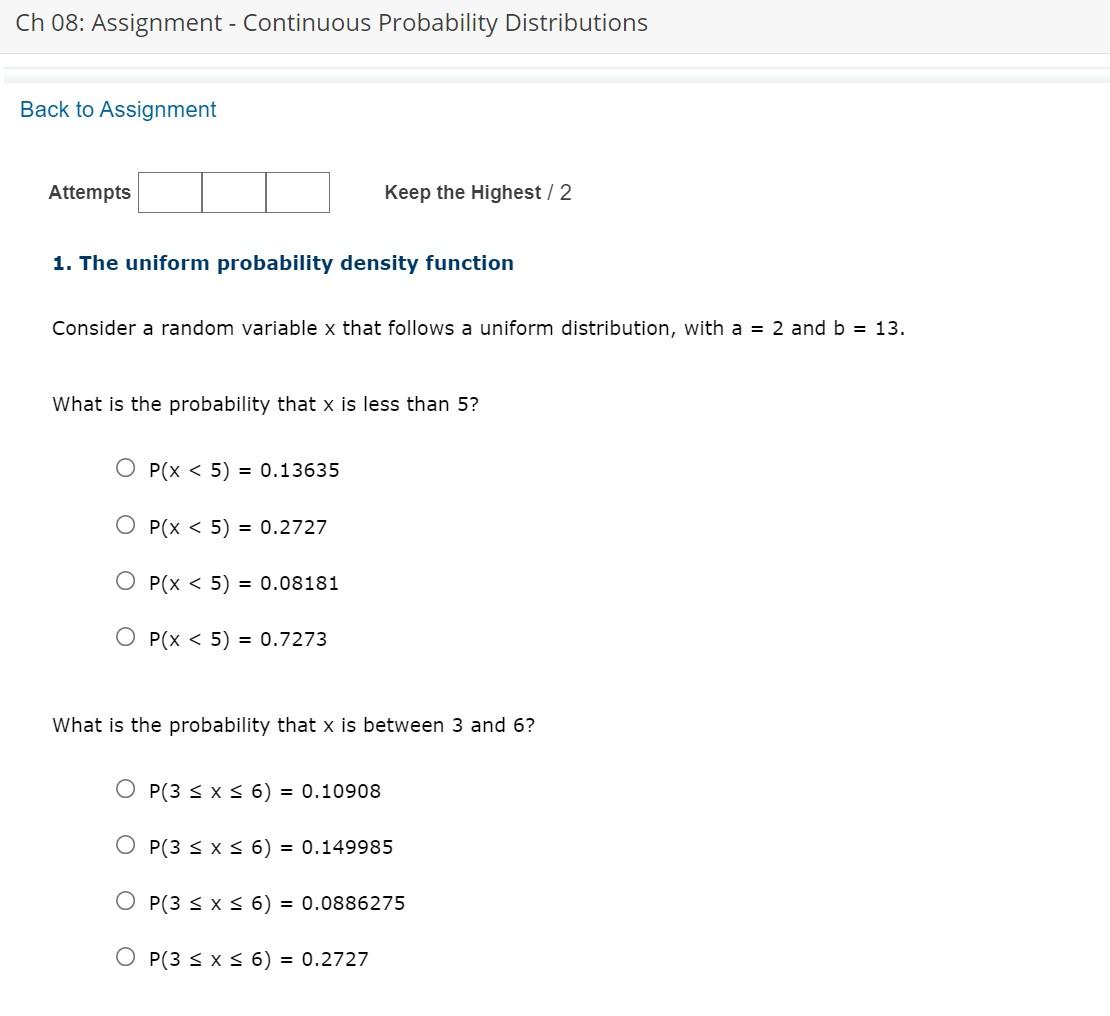Click the Attempts label text
1110x1016 pixels.
tap(89, 192)
